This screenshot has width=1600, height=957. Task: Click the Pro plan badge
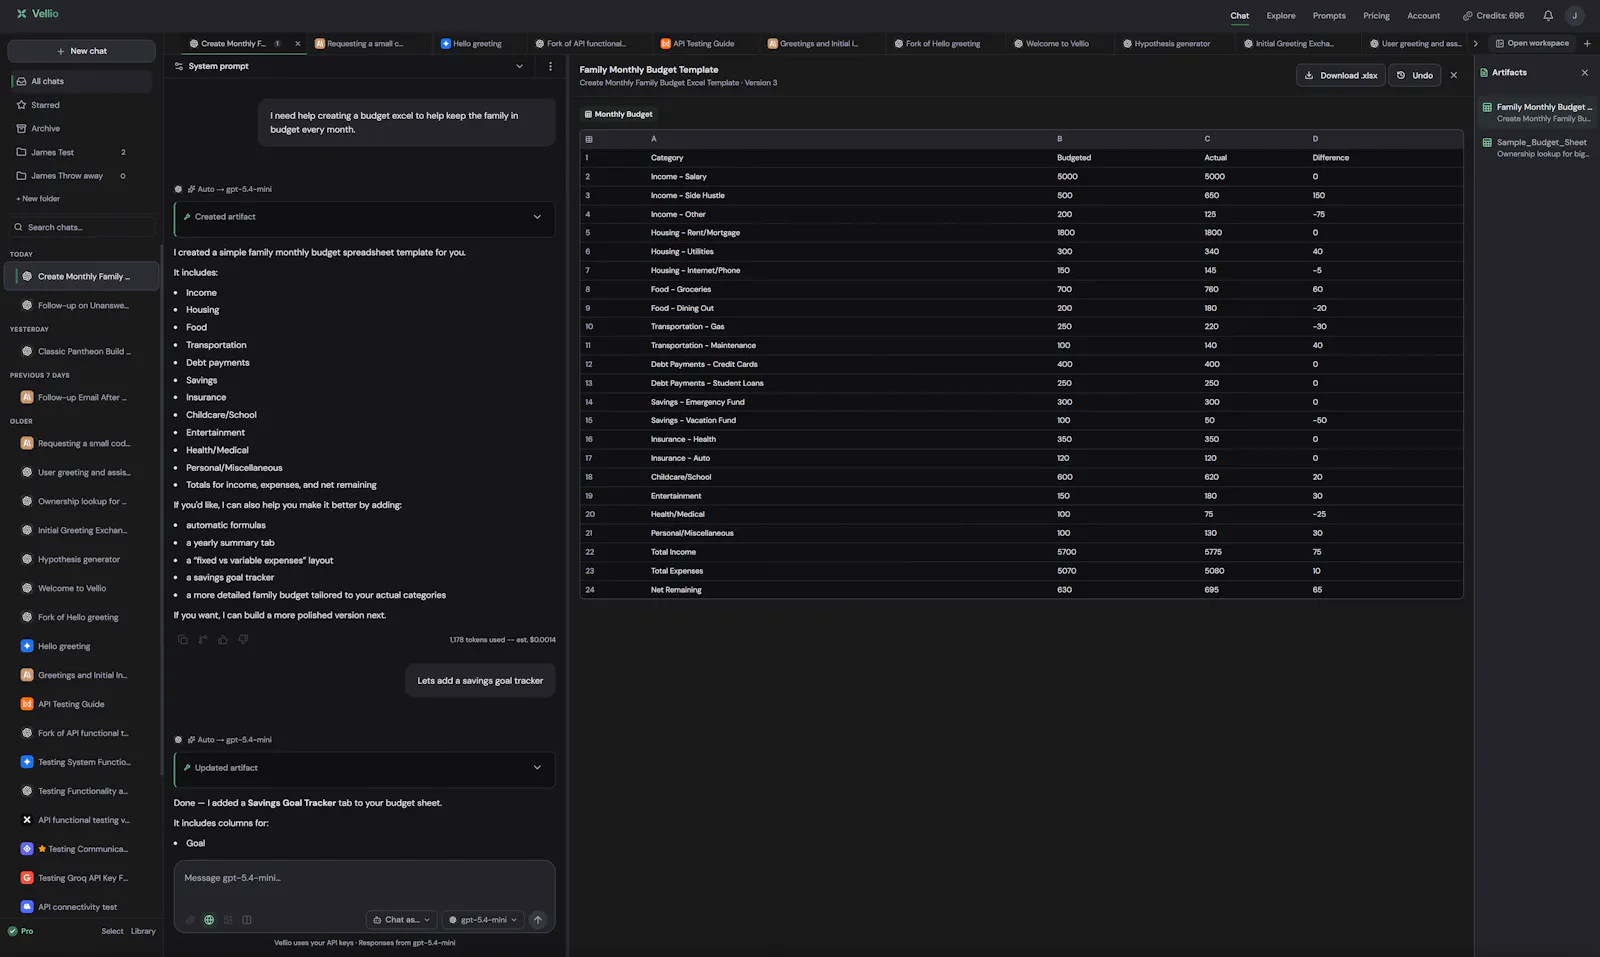click(x=20, y=931)
